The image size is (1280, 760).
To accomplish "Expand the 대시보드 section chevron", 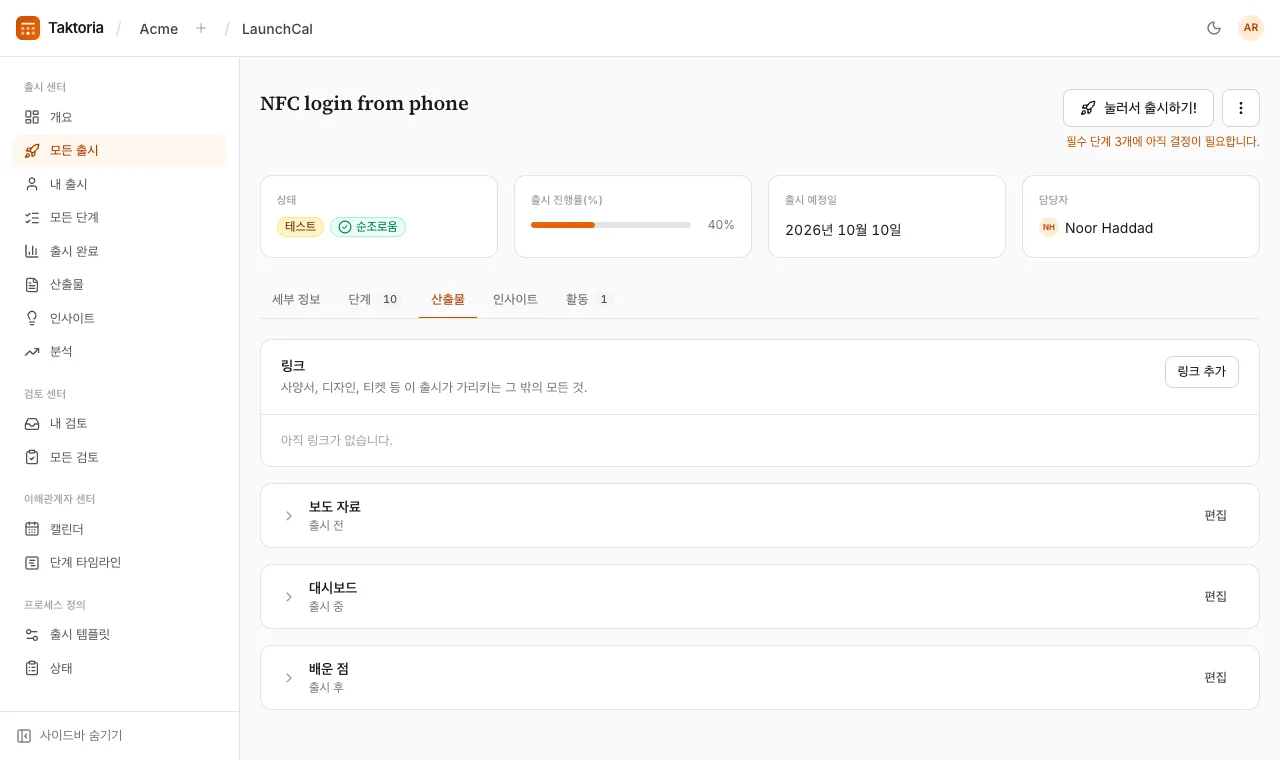I will 289,597.
